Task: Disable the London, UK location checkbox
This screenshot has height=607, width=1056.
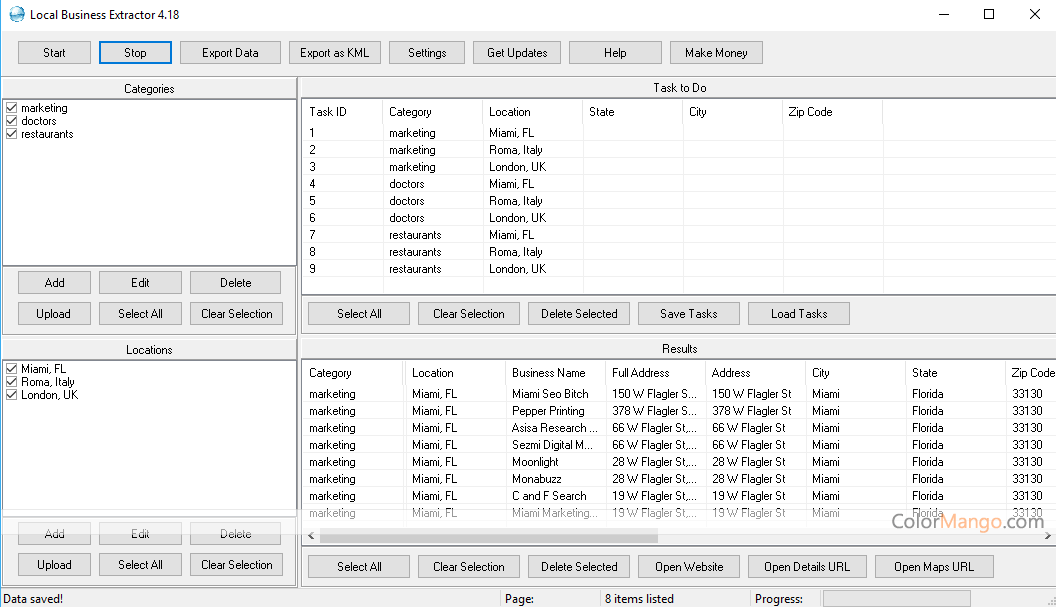Action: (x=12, y=395)
